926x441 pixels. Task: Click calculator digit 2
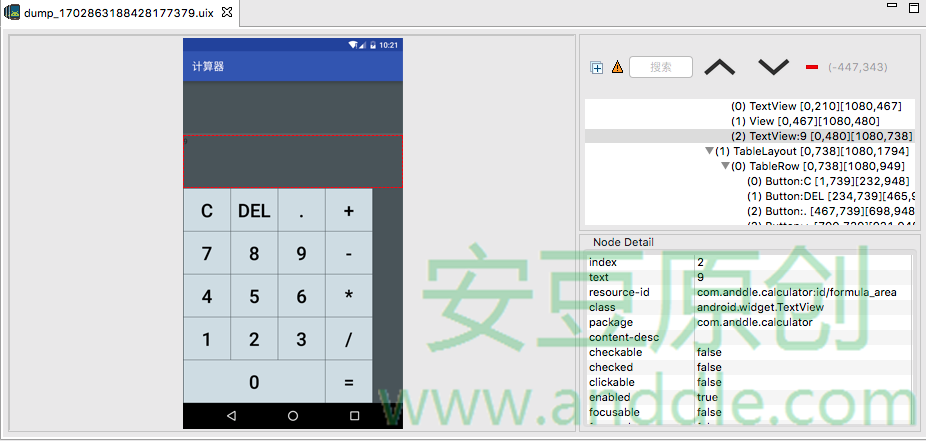pyautogui.click(x=254, y=339)
